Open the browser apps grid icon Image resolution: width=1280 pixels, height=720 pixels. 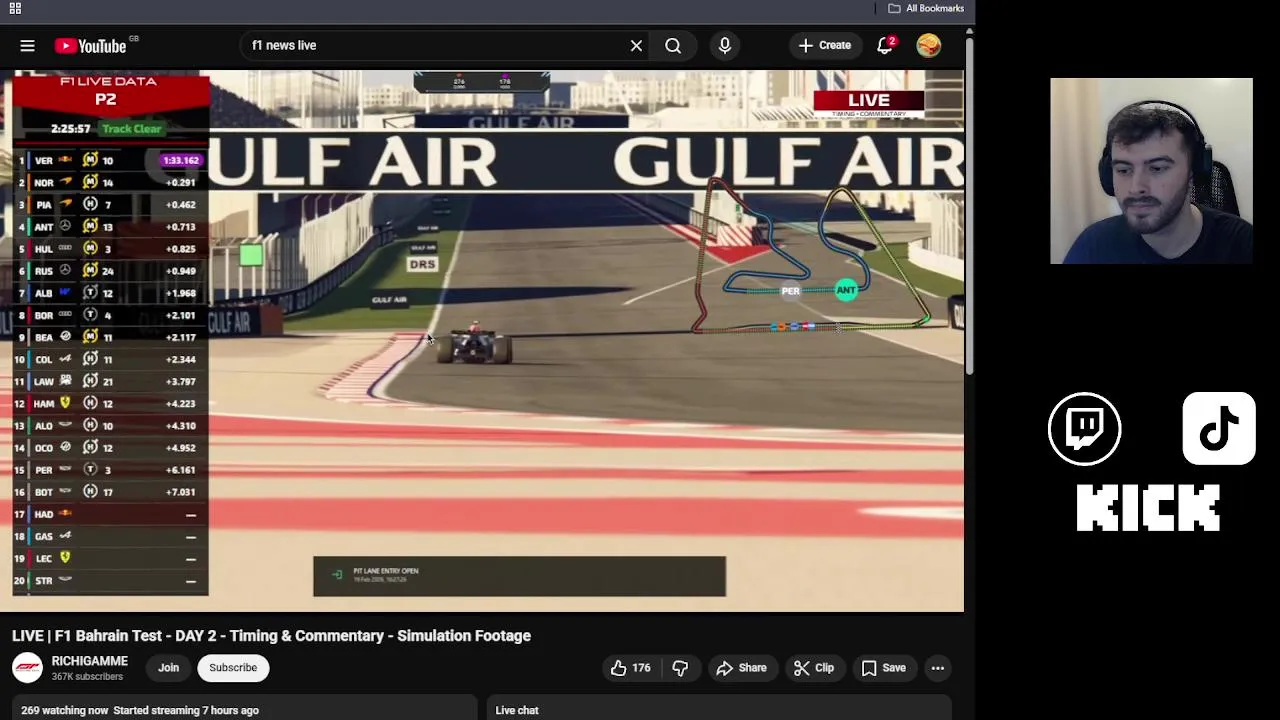click(15, 8)
